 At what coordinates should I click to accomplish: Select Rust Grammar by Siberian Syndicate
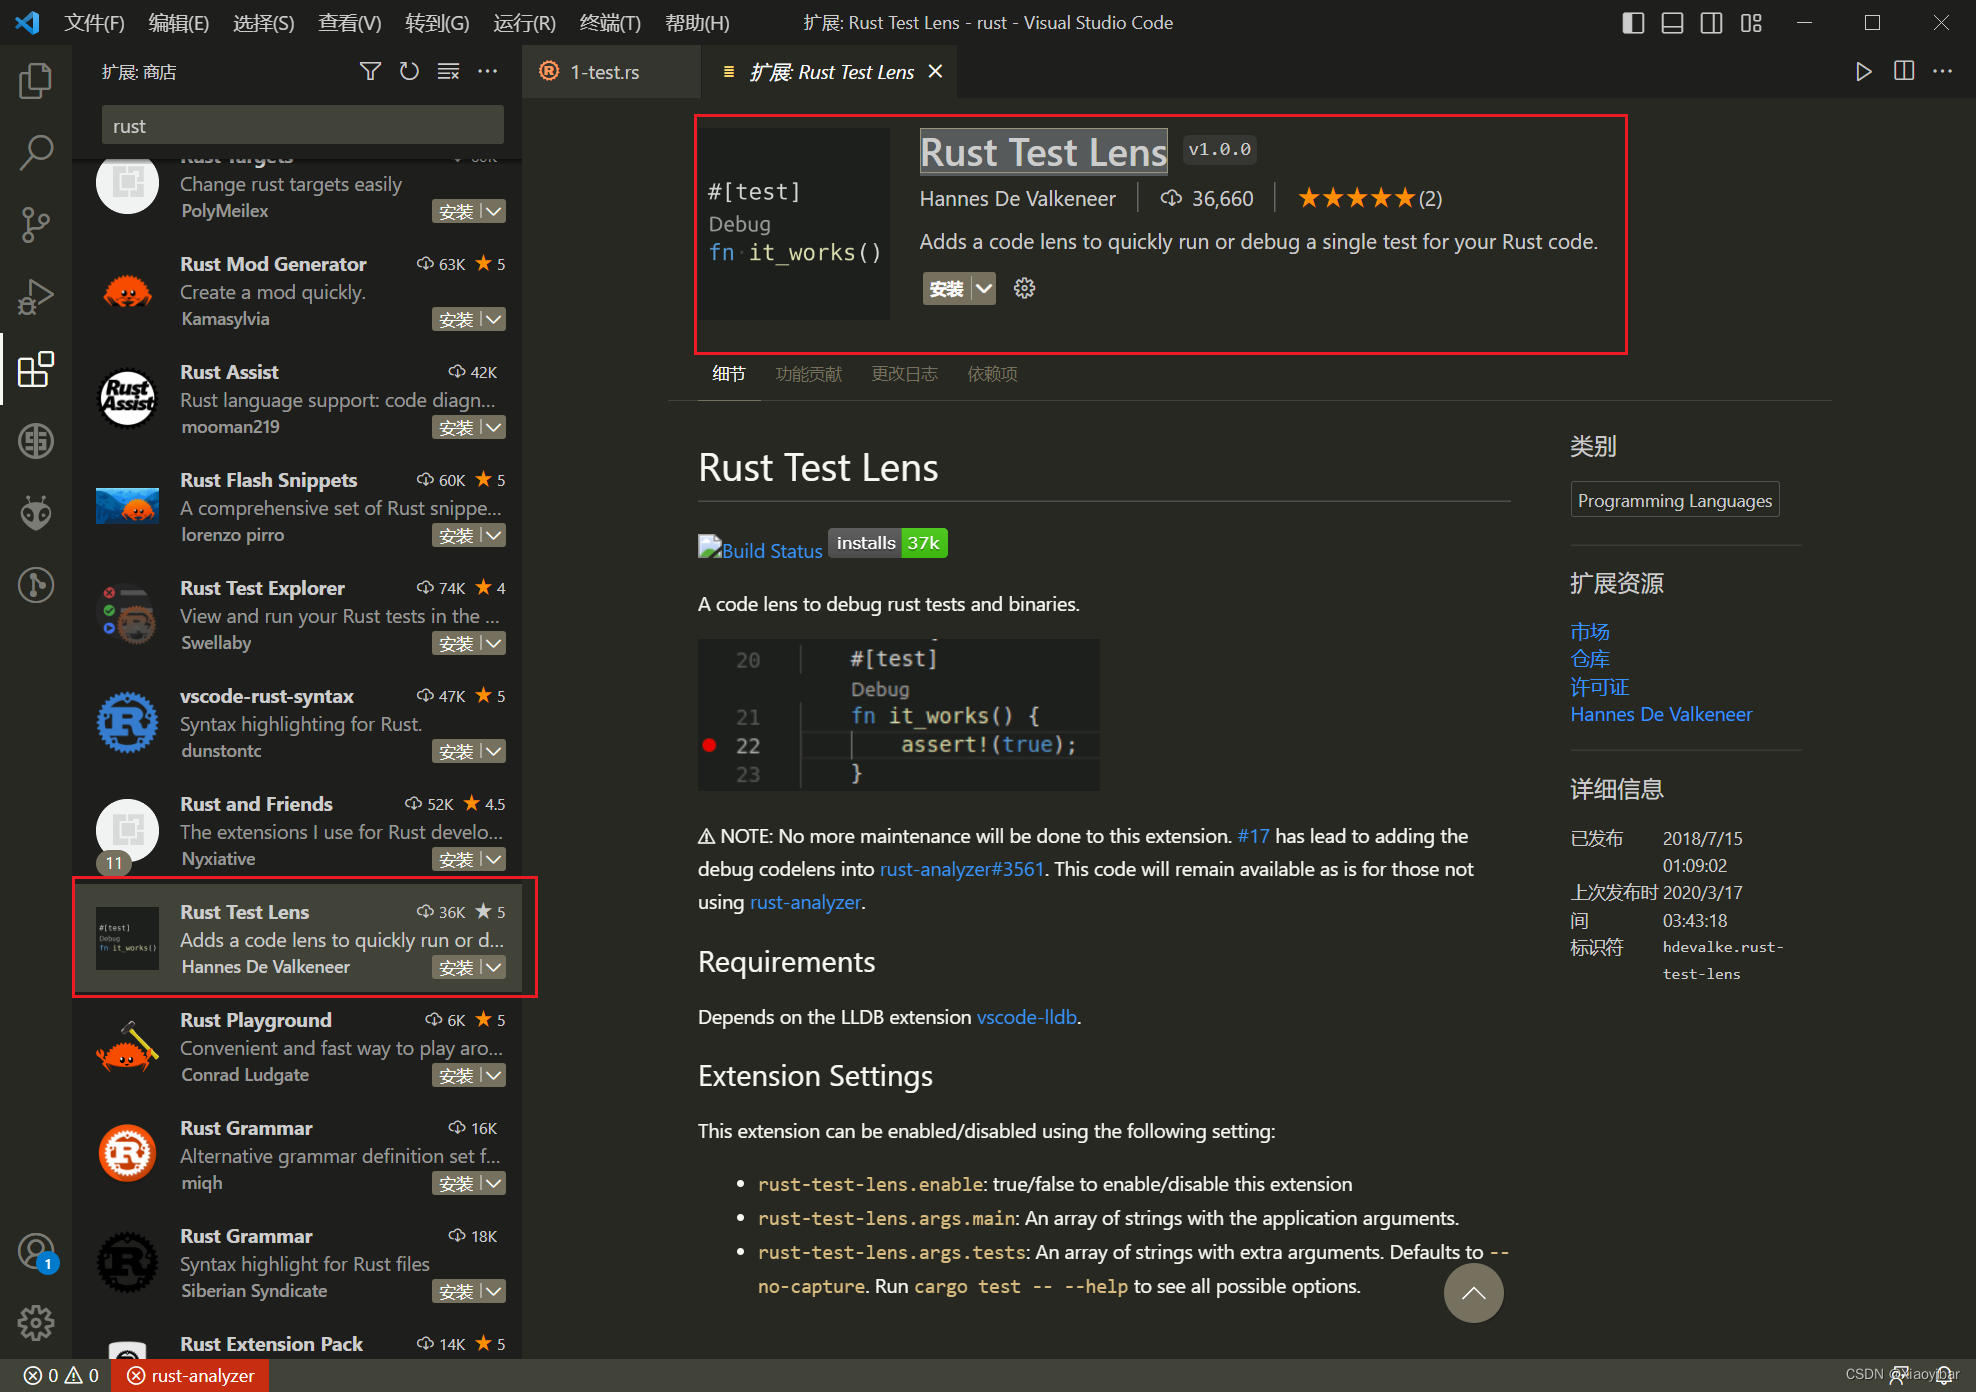click(299, 1262)
